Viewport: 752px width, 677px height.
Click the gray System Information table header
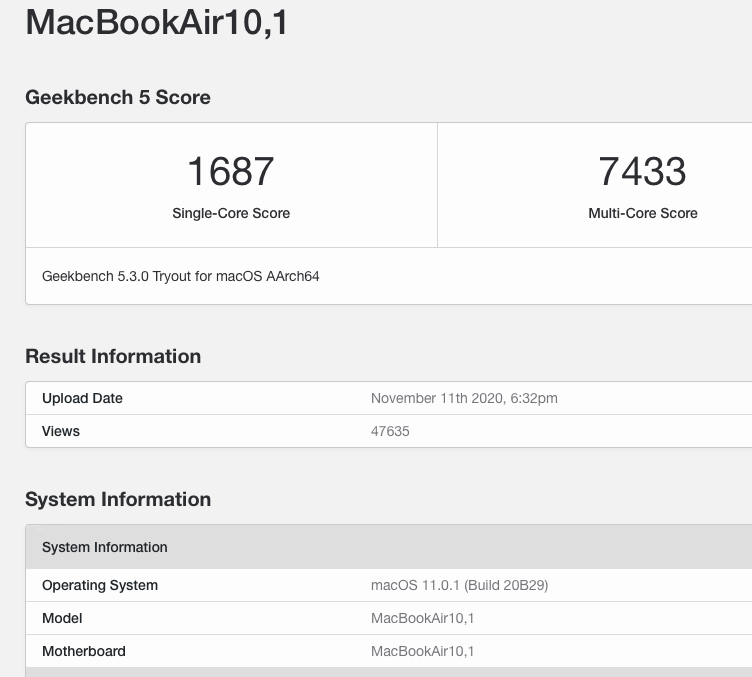pos(388,547)
